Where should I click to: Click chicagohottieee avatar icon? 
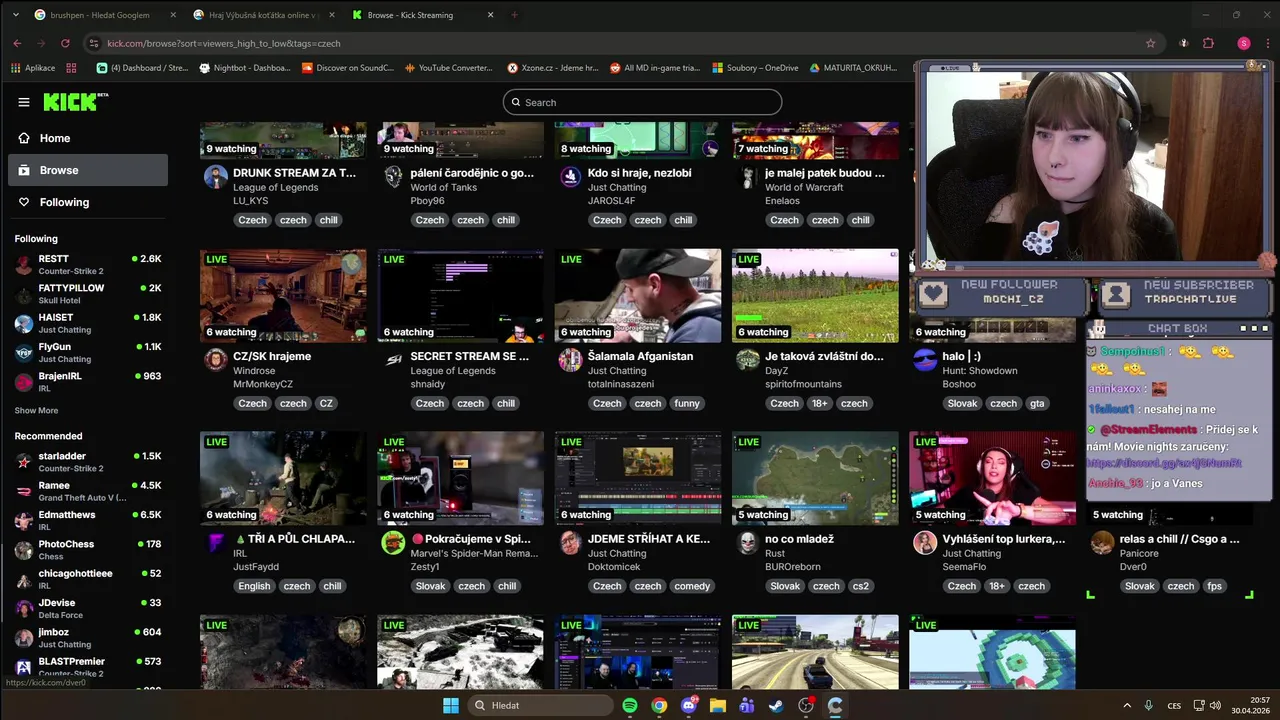[24, 579]
